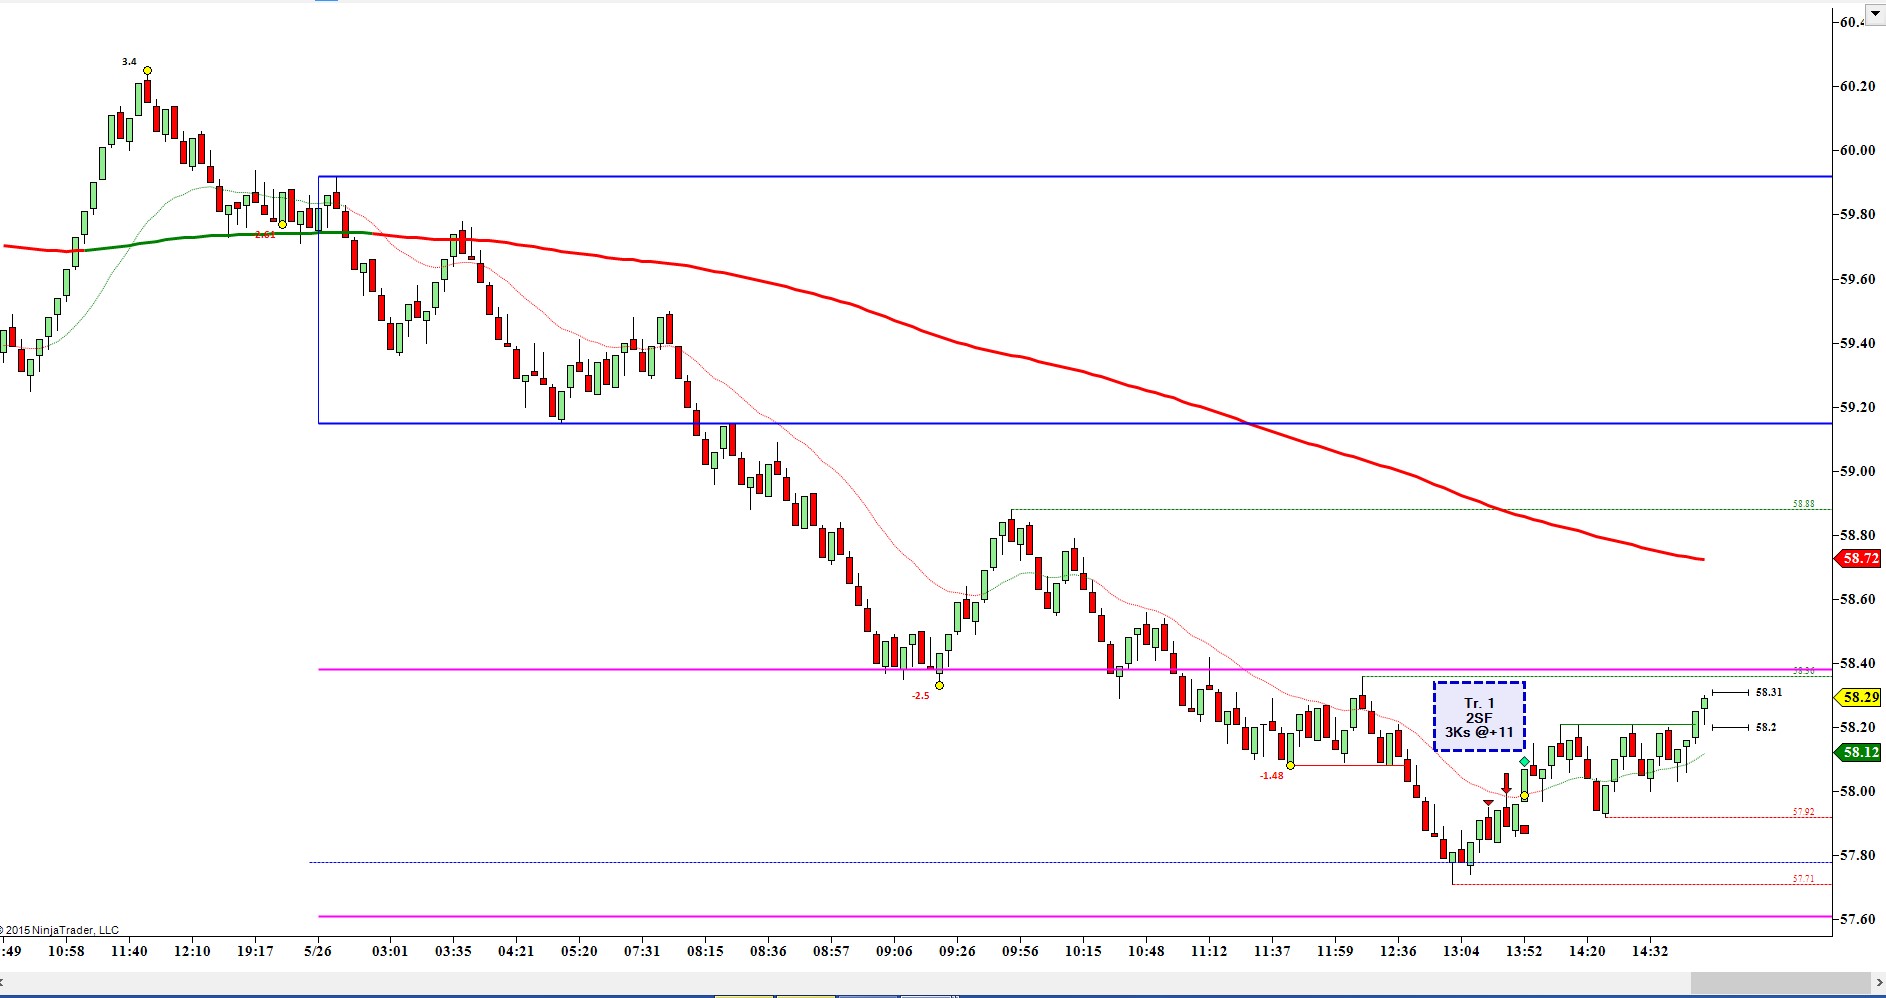
Task: Click the -2.5 swing label
Action: pos(920,696)
